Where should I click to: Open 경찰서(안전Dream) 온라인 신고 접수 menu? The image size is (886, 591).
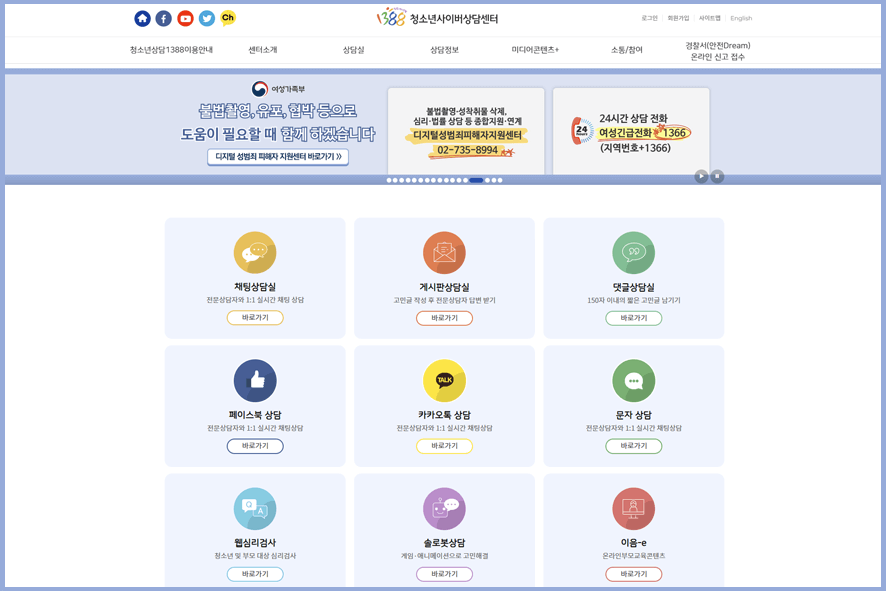coord(718,51)
